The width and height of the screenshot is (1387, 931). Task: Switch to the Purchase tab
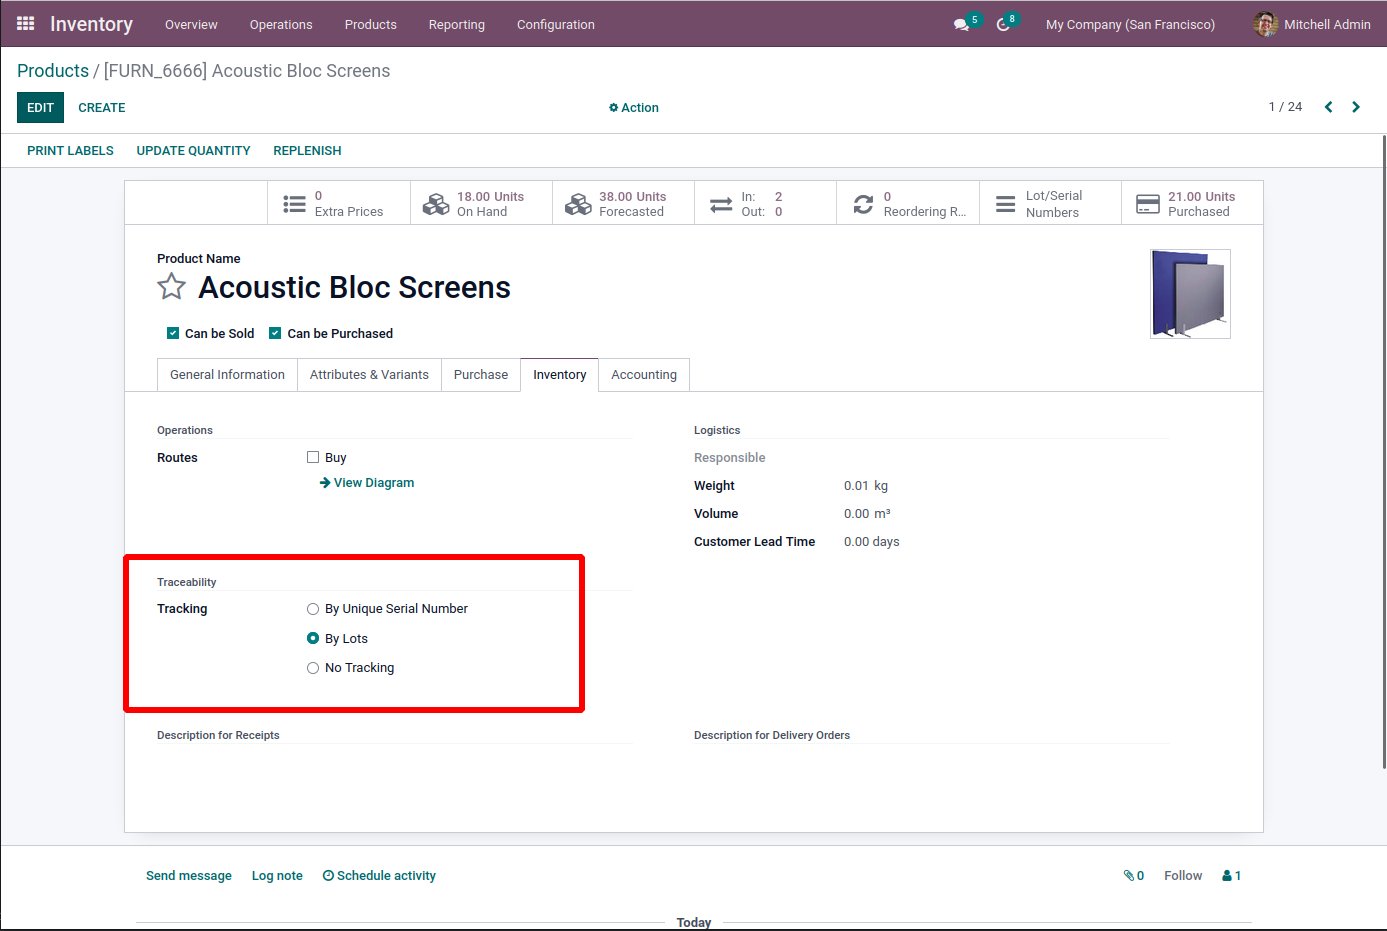pos(481,375)
